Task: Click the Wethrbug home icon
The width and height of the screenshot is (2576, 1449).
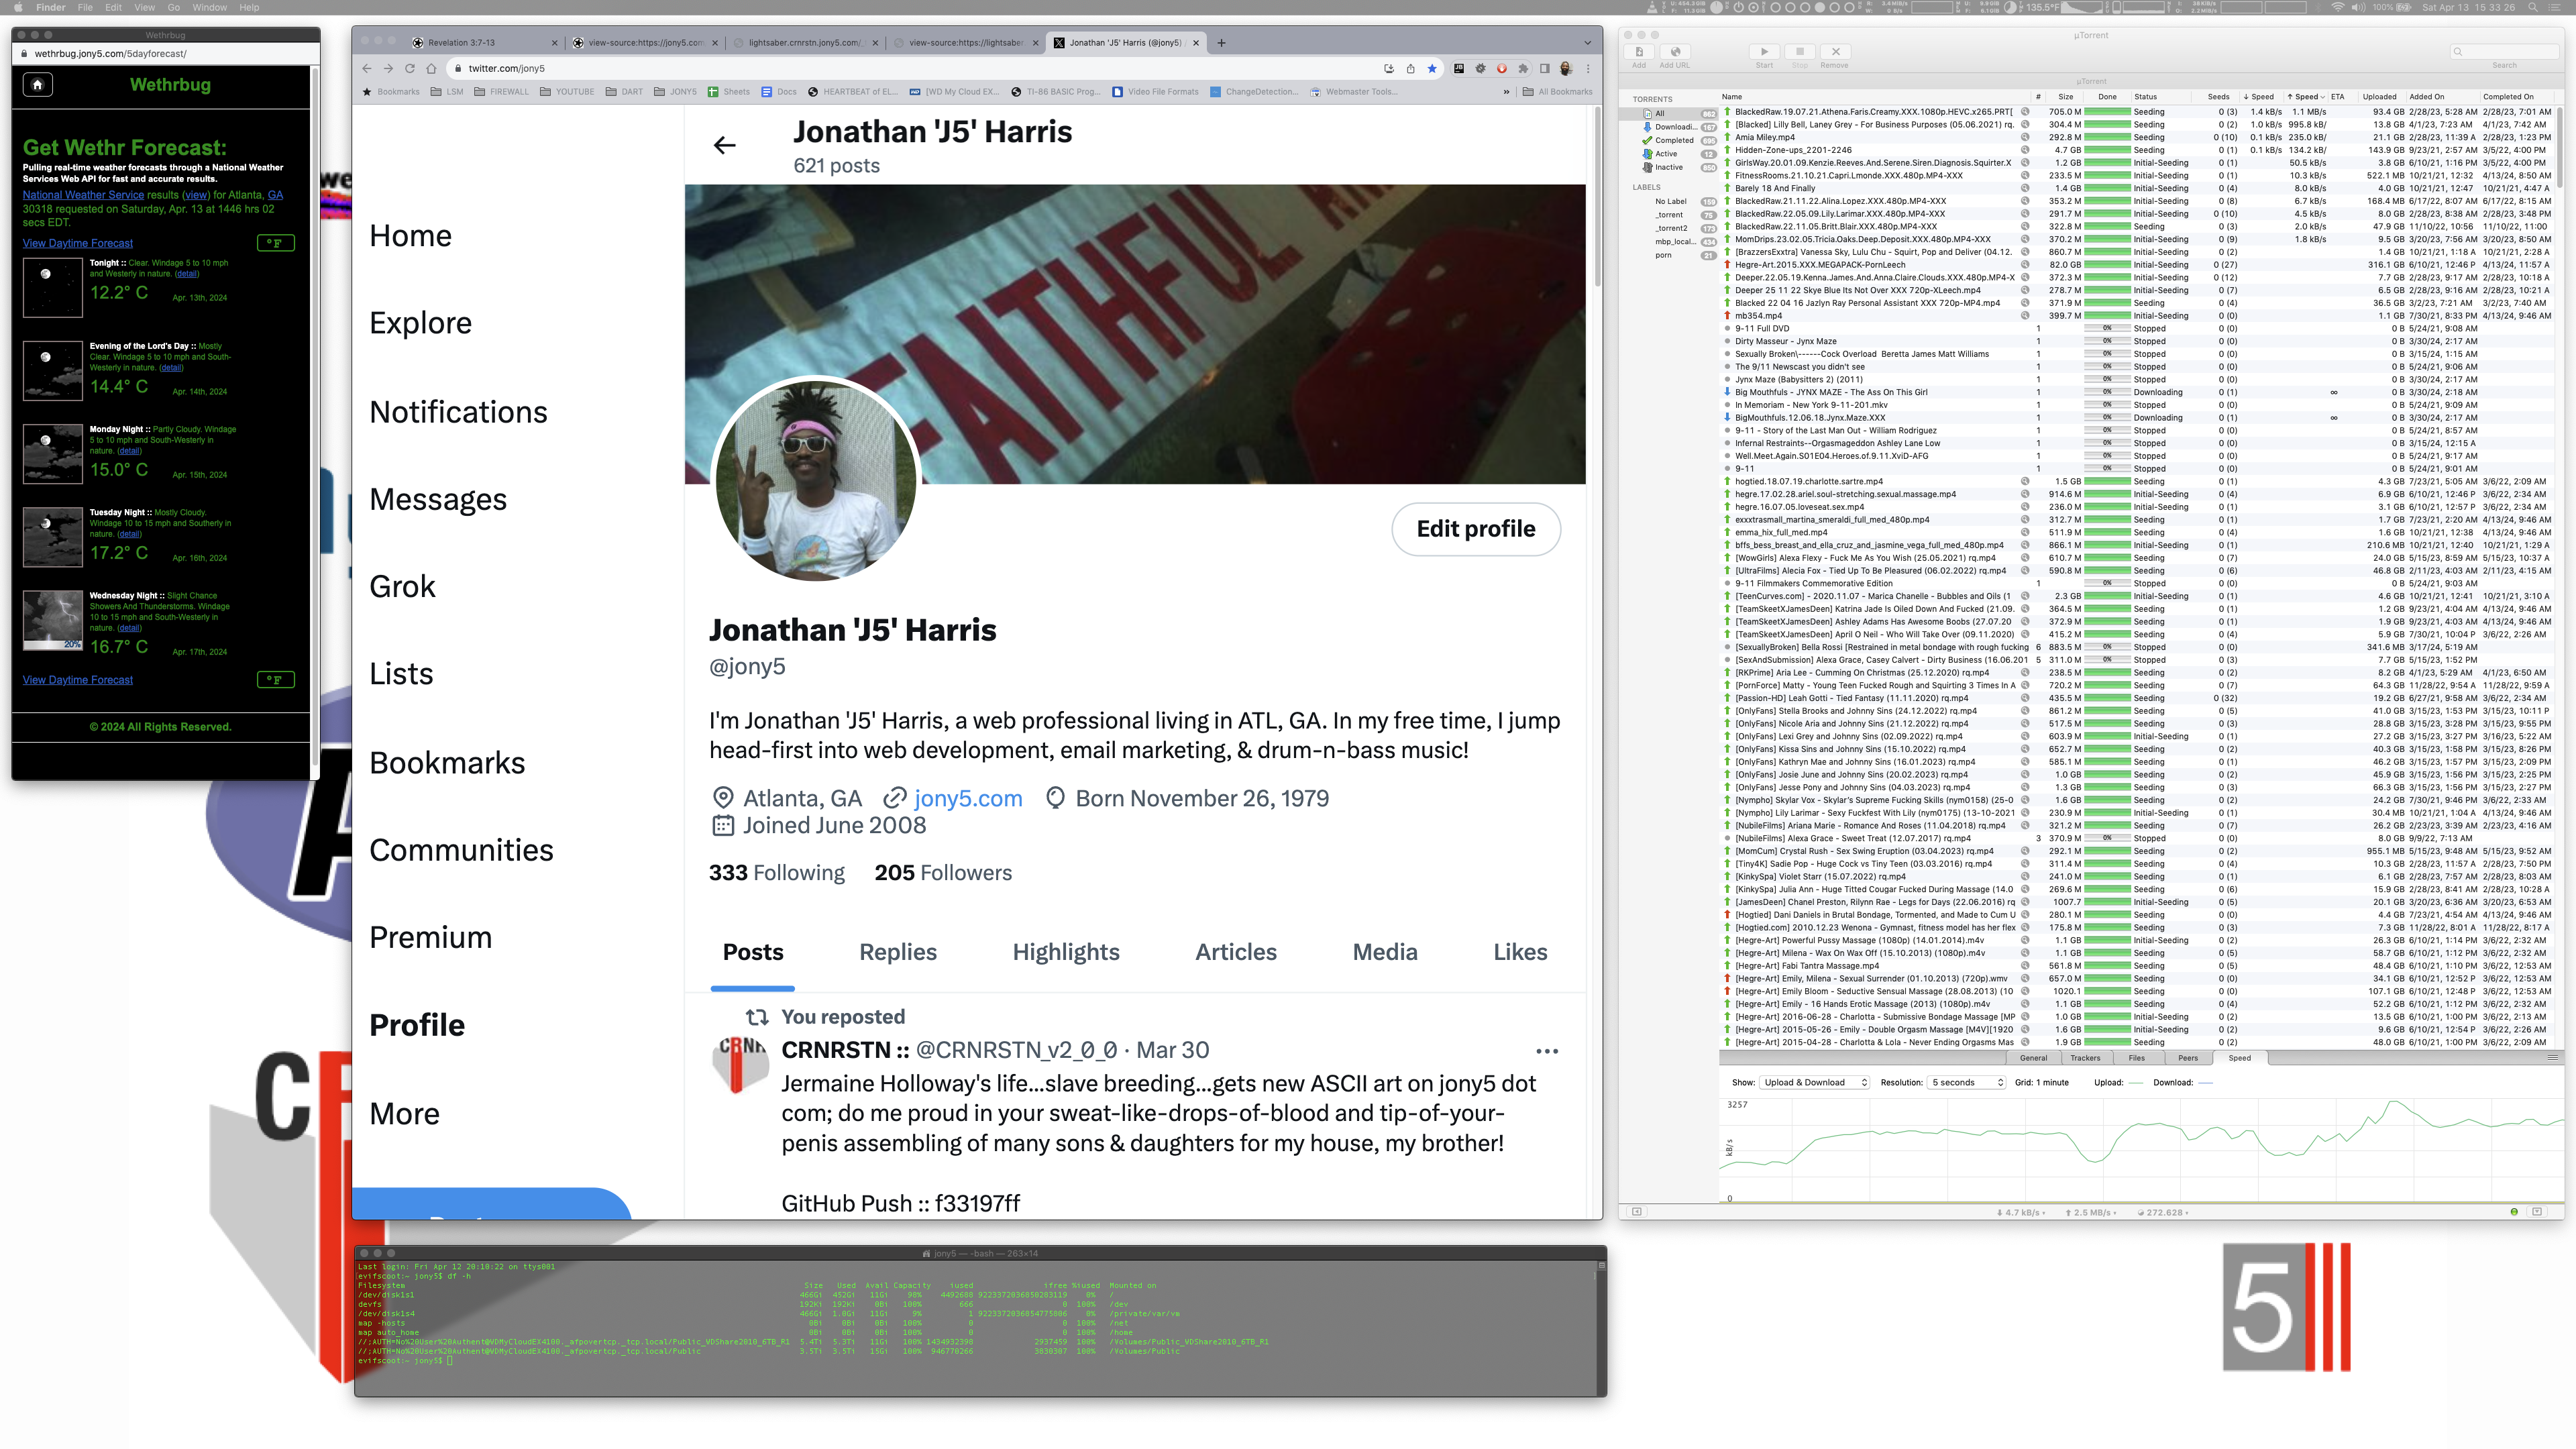Action: 38,85
